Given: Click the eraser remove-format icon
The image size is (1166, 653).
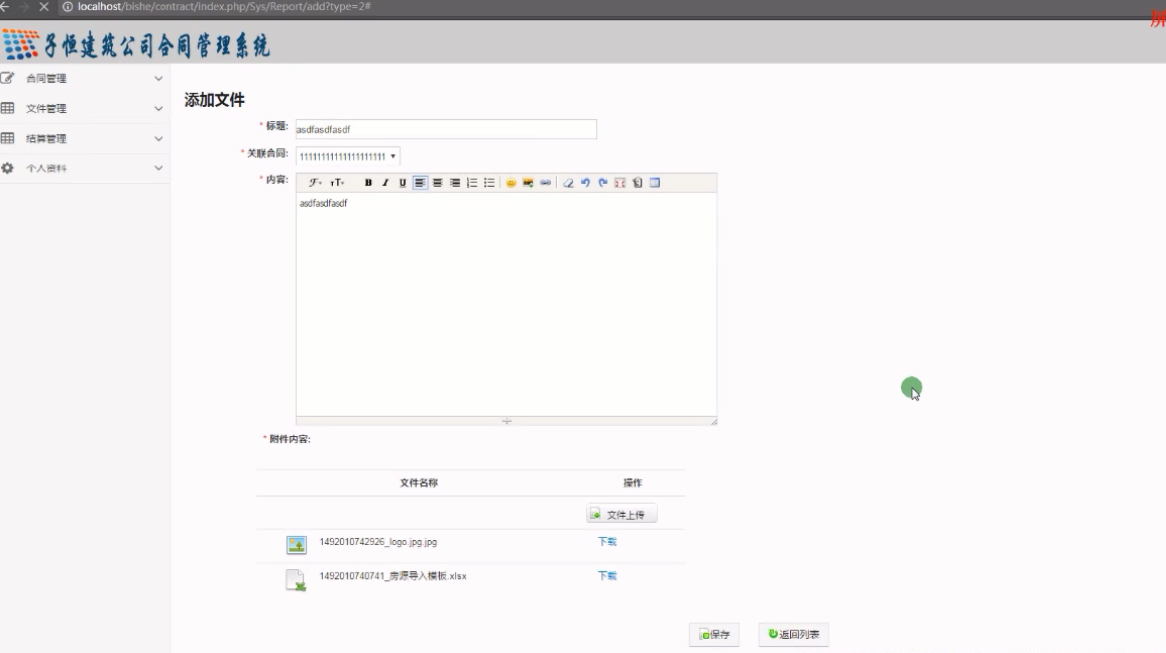Looking at the screenshot, I should click(x=568, y=183).
